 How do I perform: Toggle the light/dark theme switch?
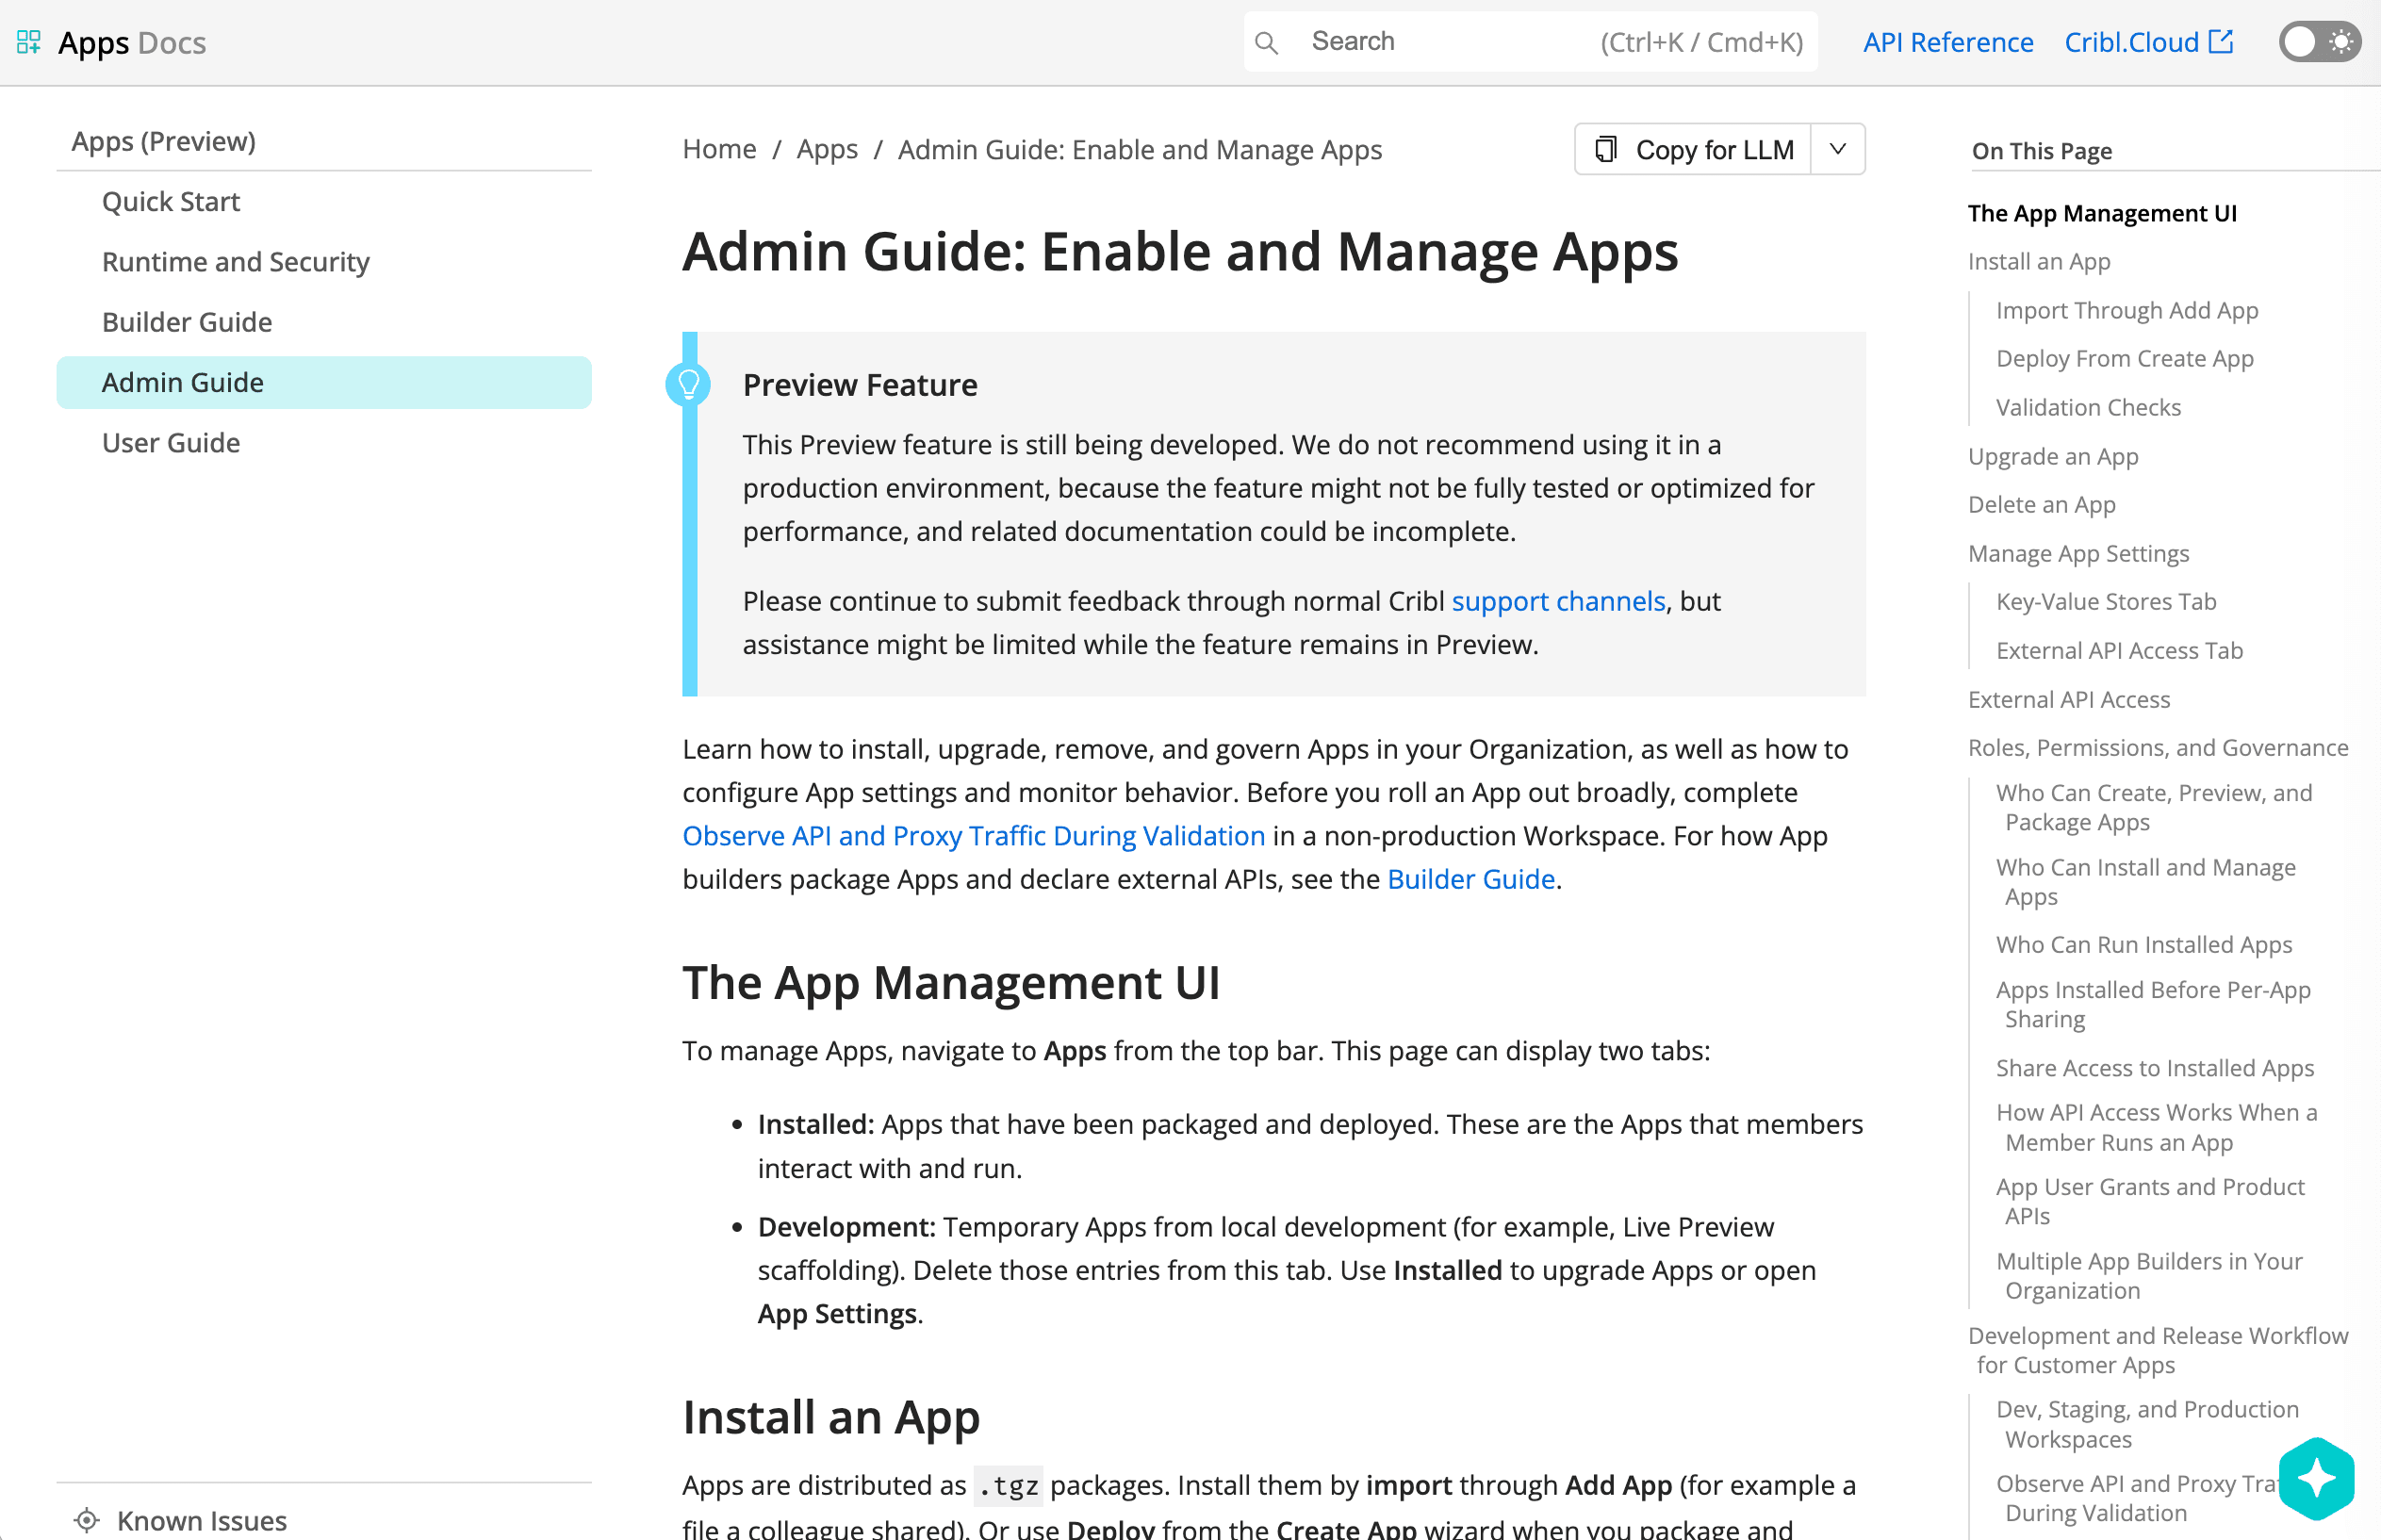tap(2320, 42)
